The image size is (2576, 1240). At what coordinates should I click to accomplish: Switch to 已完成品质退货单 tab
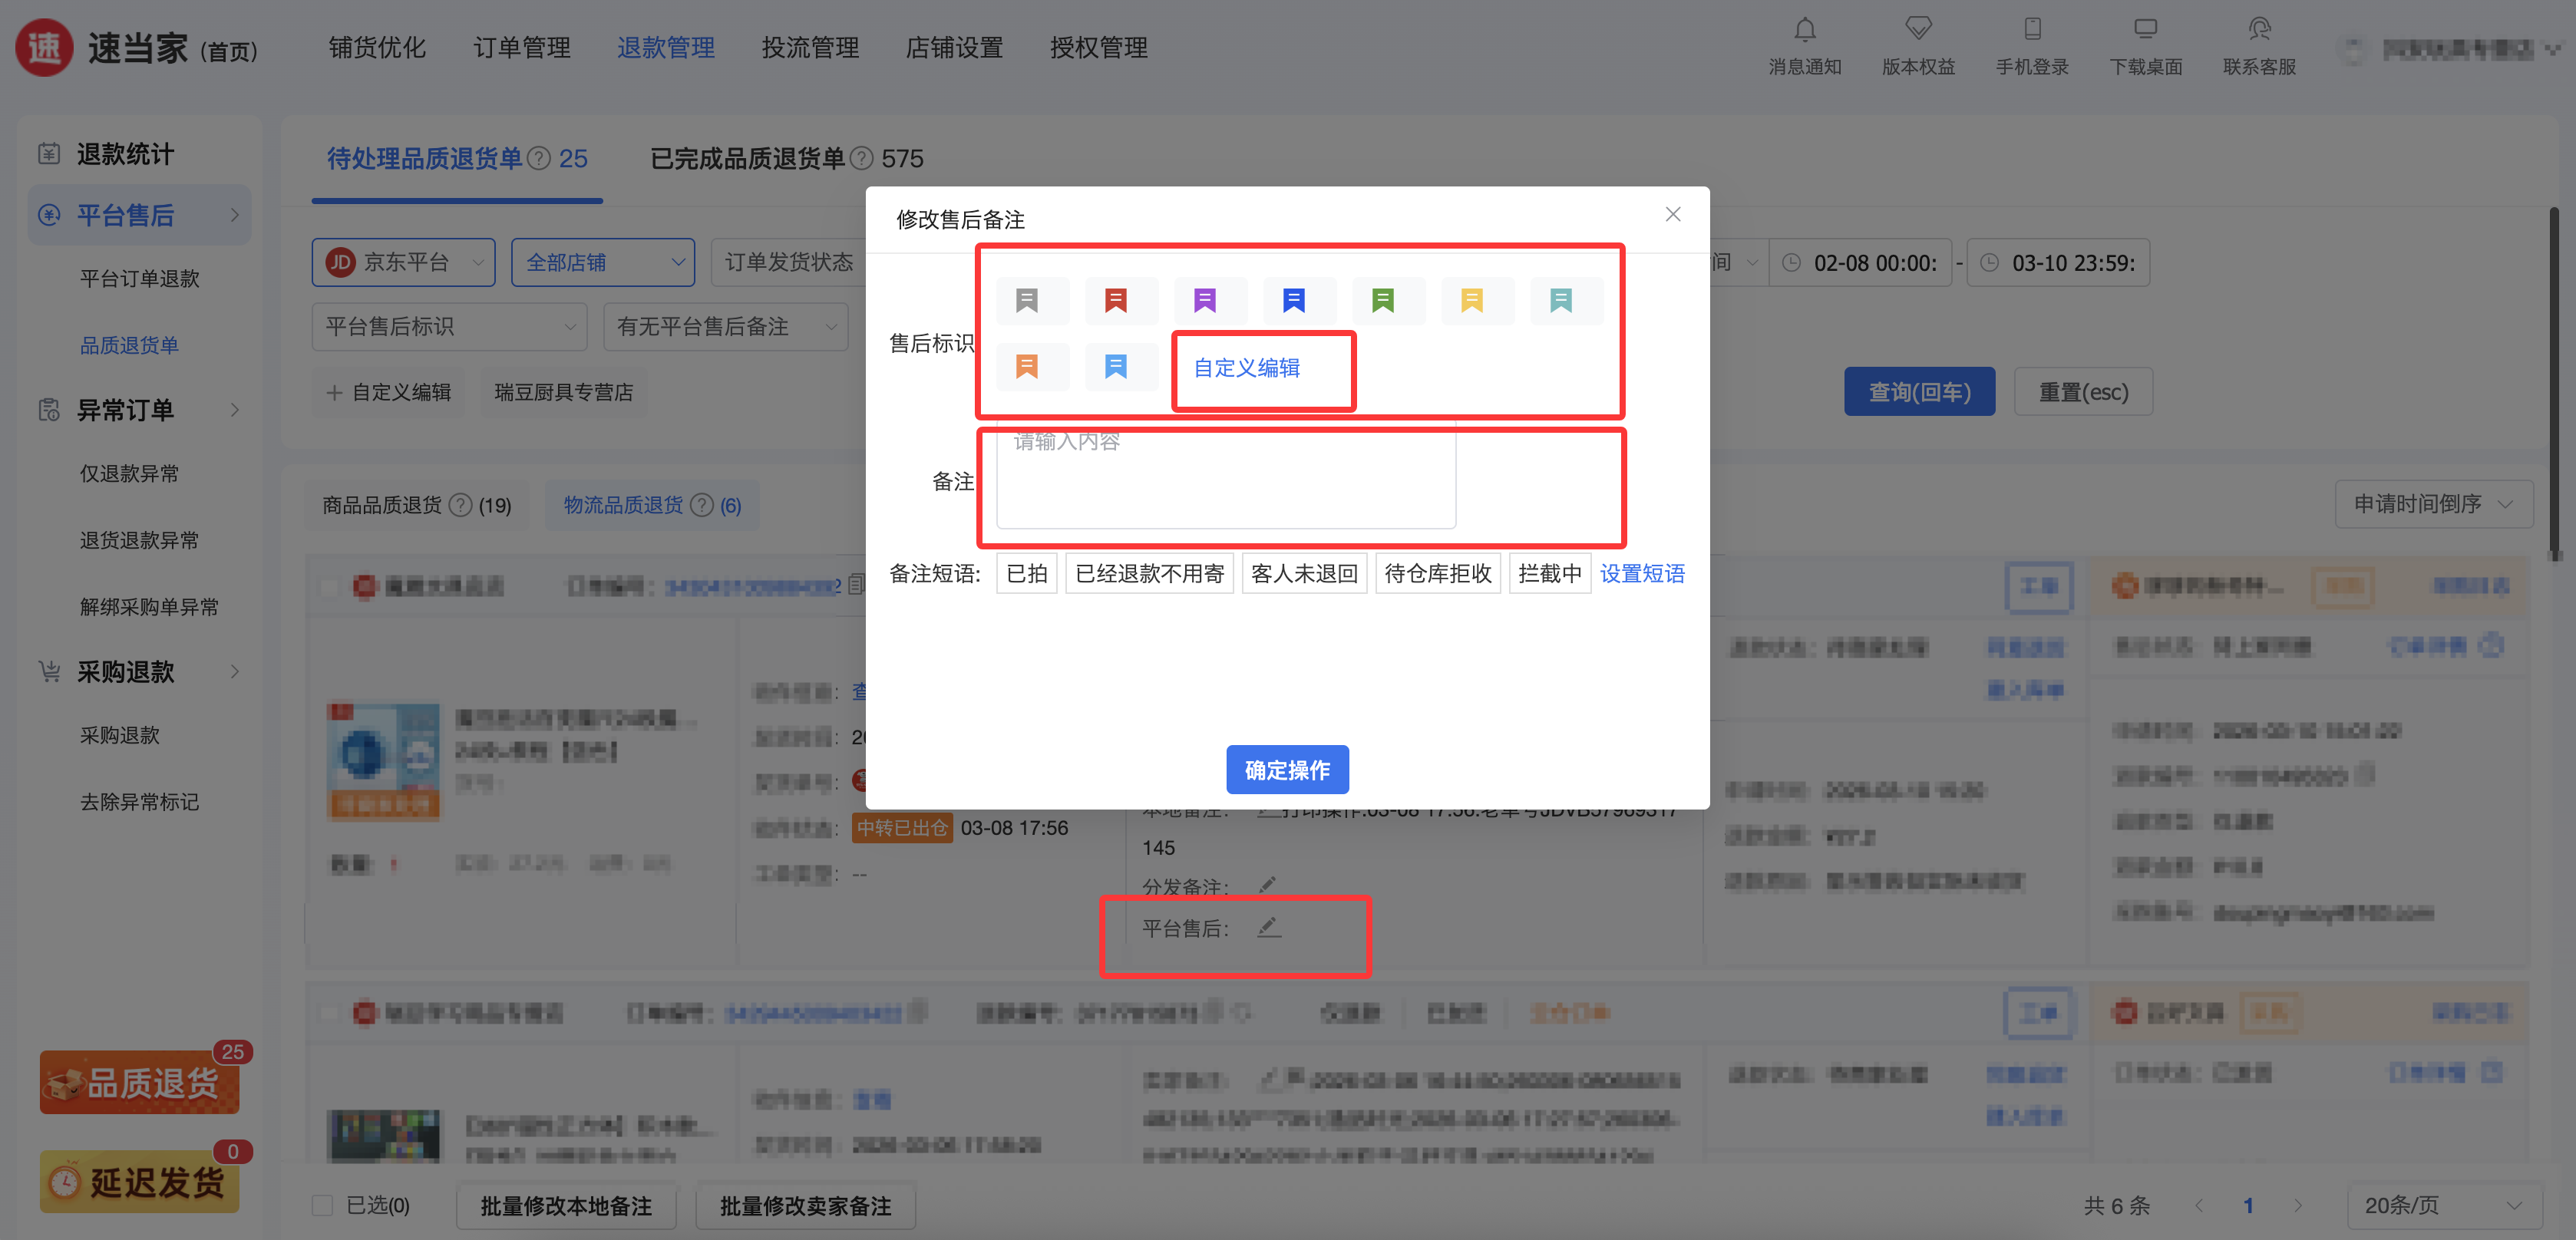pyautogui.click(x=747, y=159)
